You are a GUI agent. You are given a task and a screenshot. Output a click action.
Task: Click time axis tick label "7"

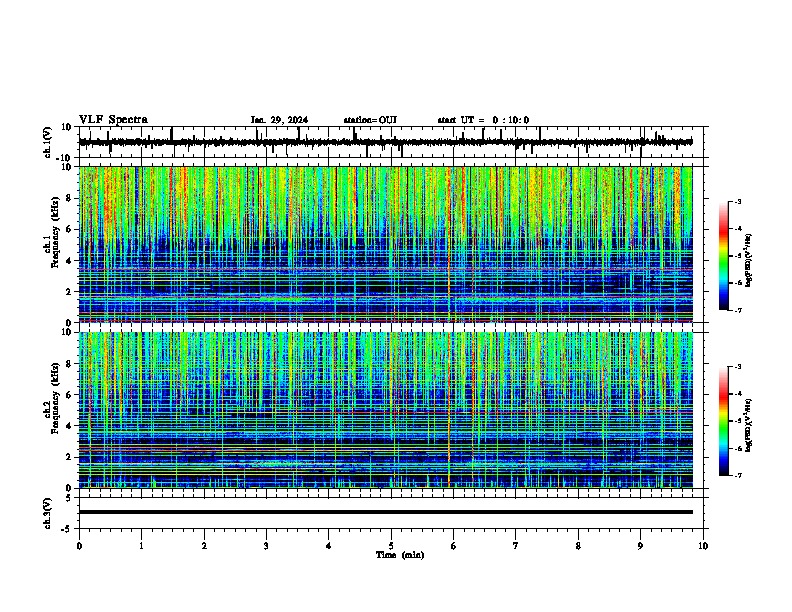coord(516,546)
